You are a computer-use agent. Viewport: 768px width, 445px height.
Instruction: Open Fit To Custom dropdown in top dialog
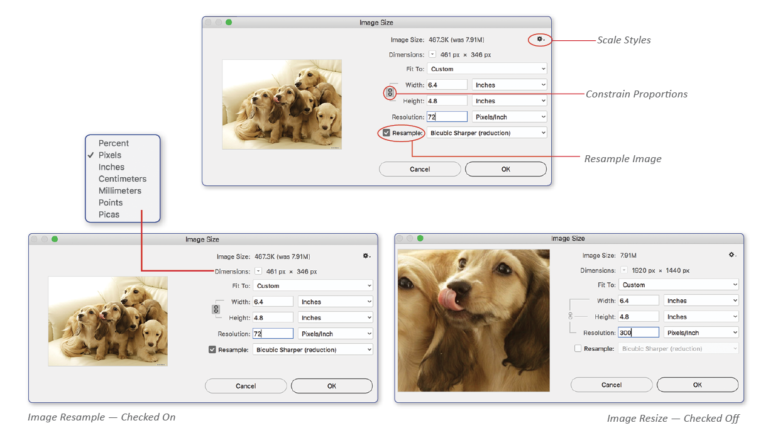pos(487,69)
